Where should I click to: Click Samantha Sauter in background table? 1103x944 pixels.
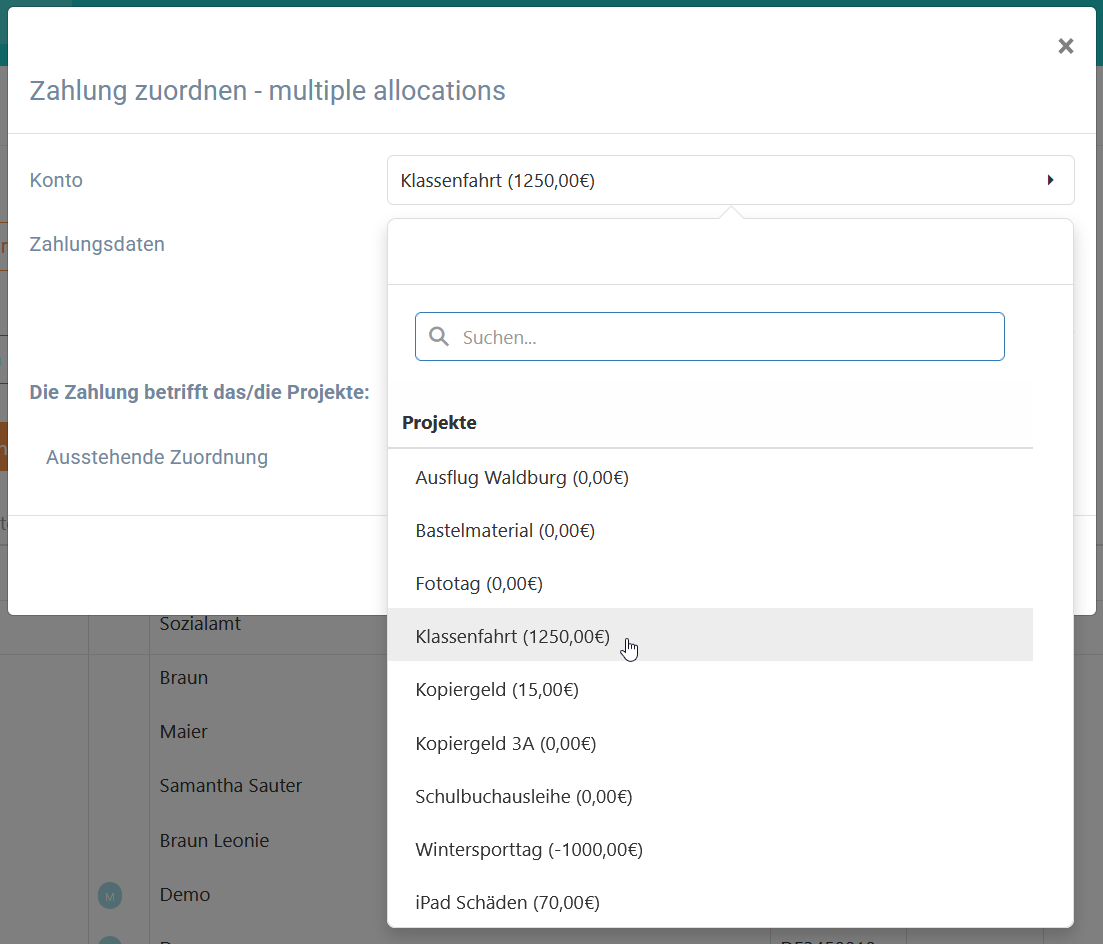231,786
